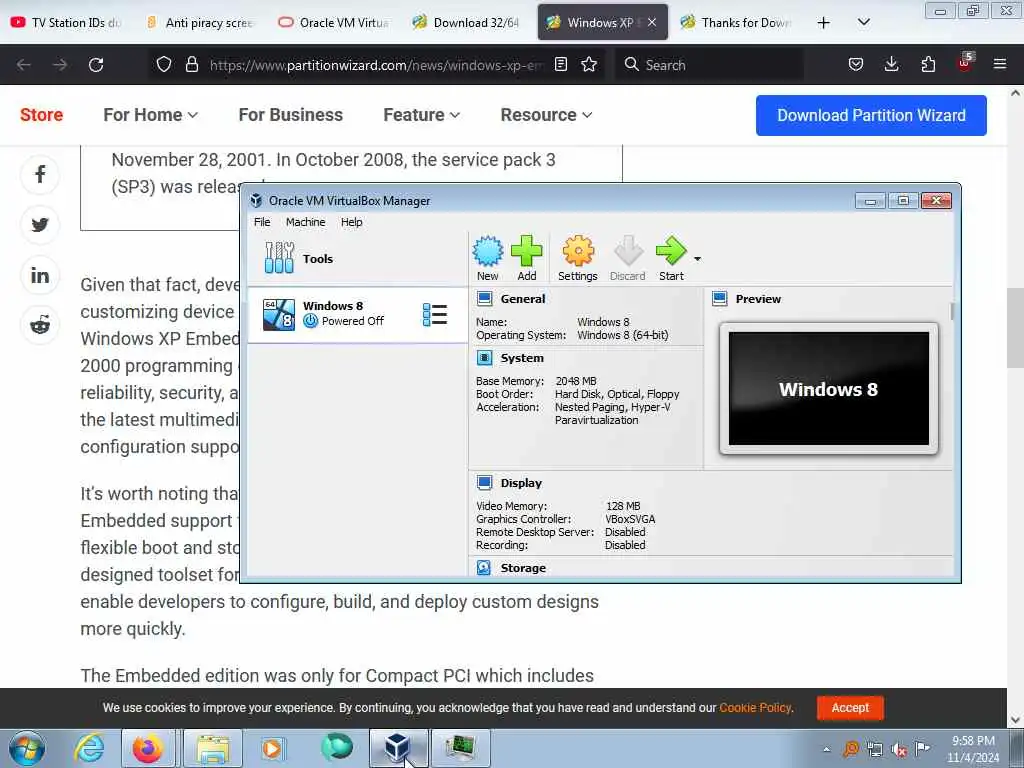1024x768 pixels.
Task: Open the For Business link
Action: (x=291, y=115)
